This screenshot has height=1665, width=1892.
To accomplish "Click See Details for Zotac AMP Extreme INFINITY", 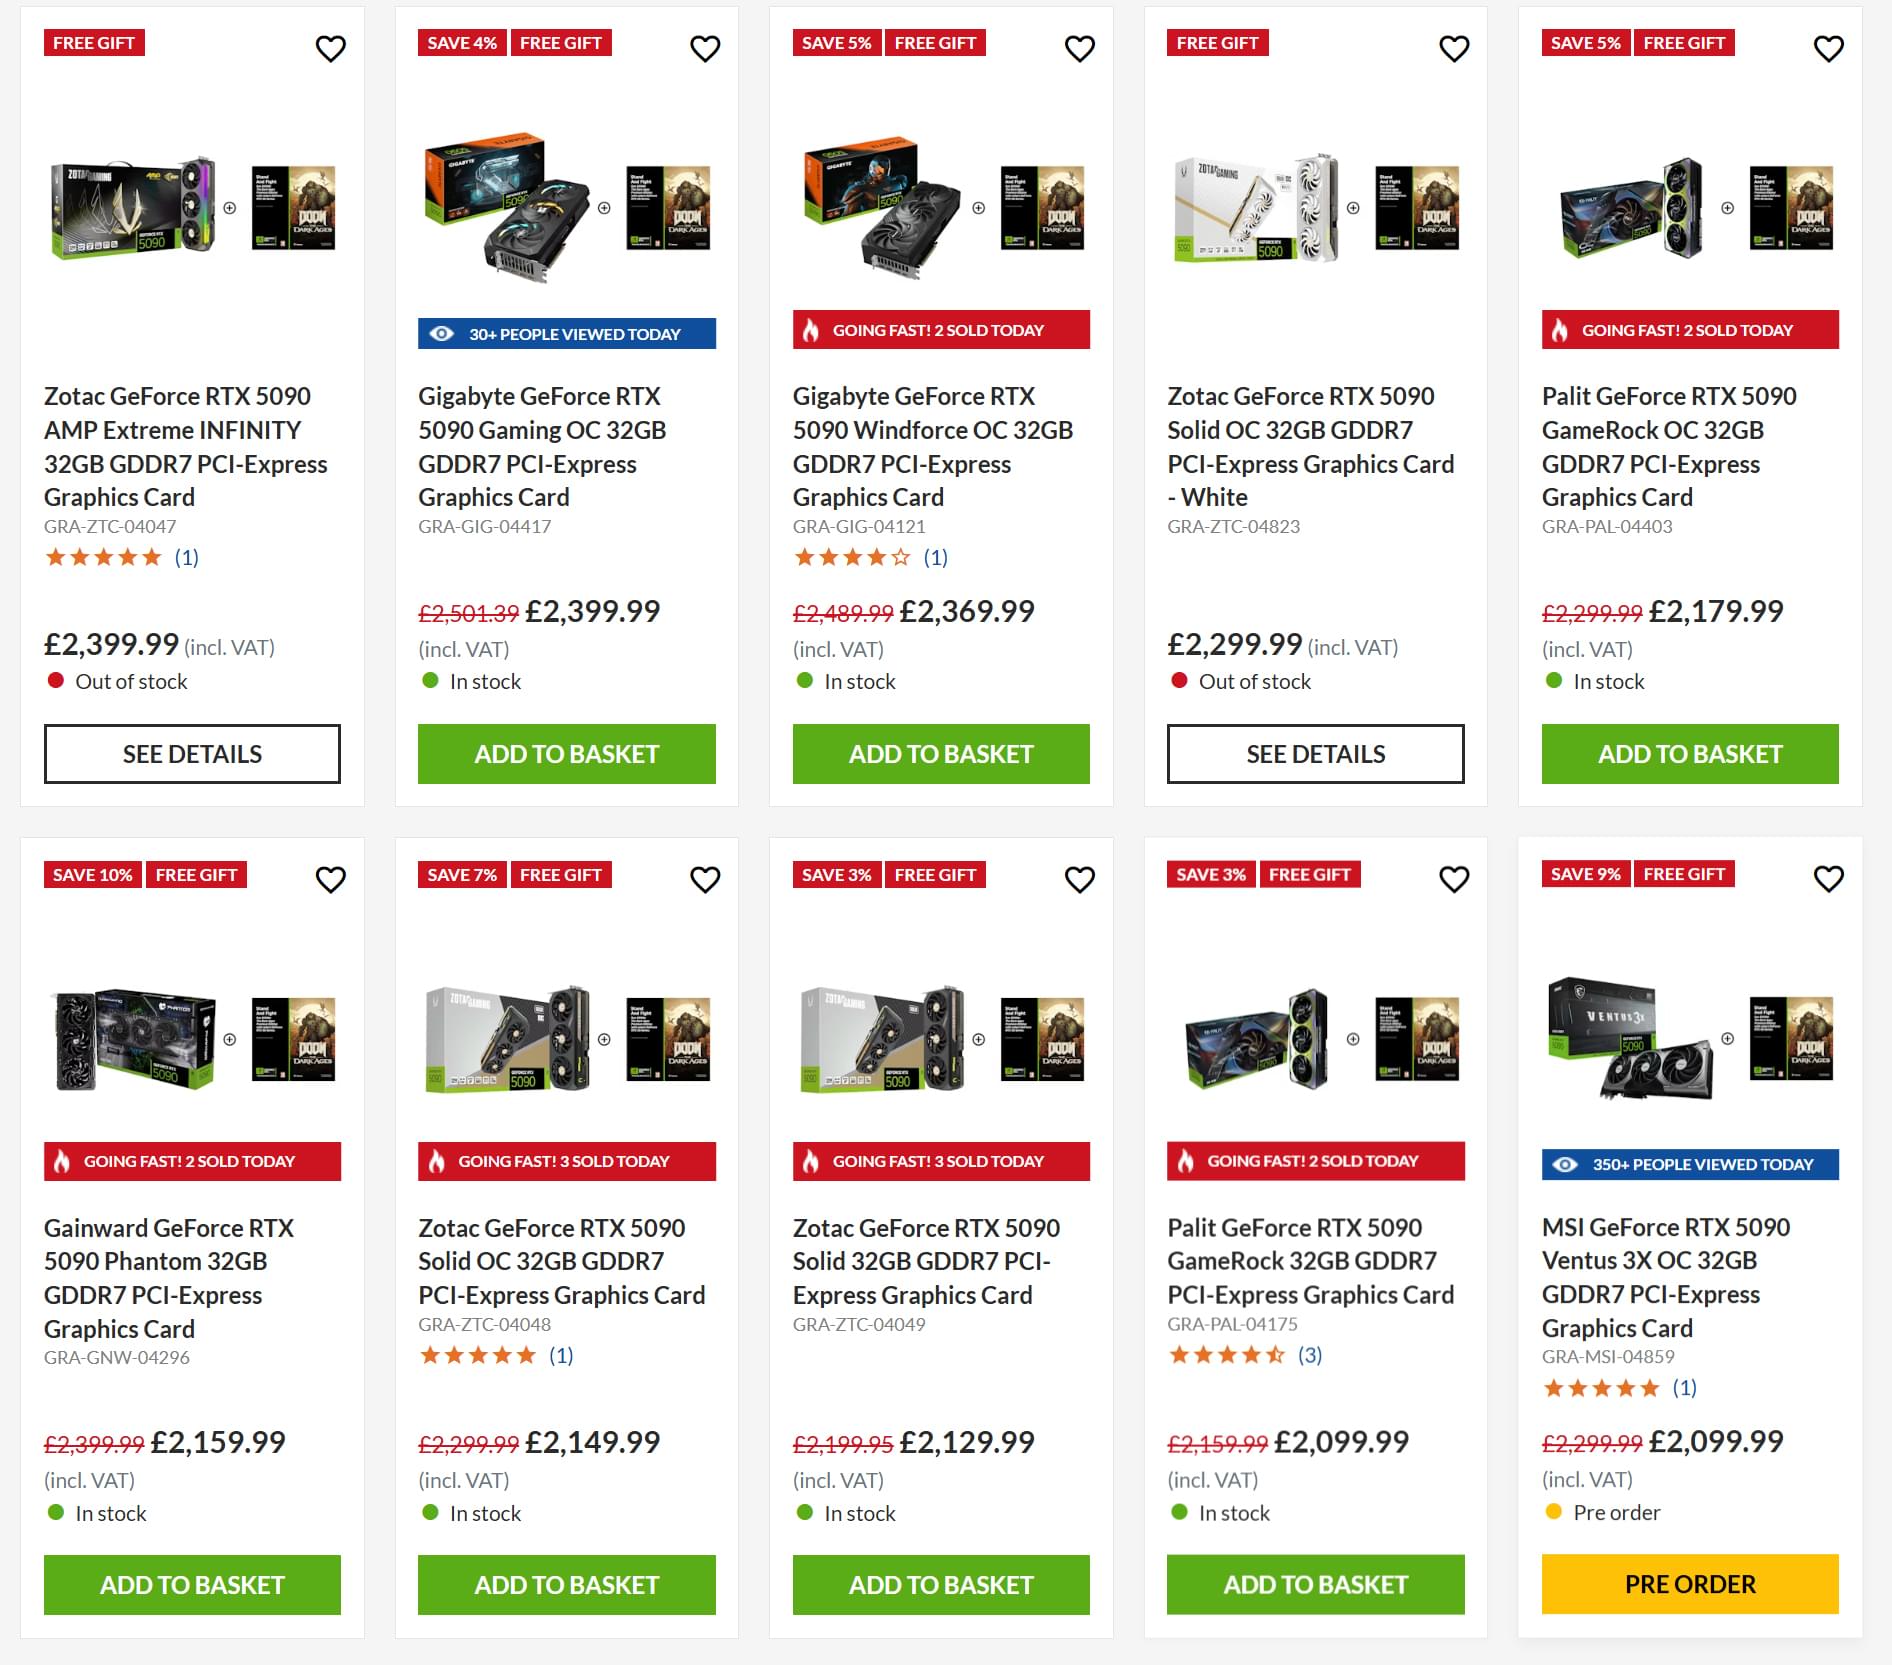I will [192, 754].
